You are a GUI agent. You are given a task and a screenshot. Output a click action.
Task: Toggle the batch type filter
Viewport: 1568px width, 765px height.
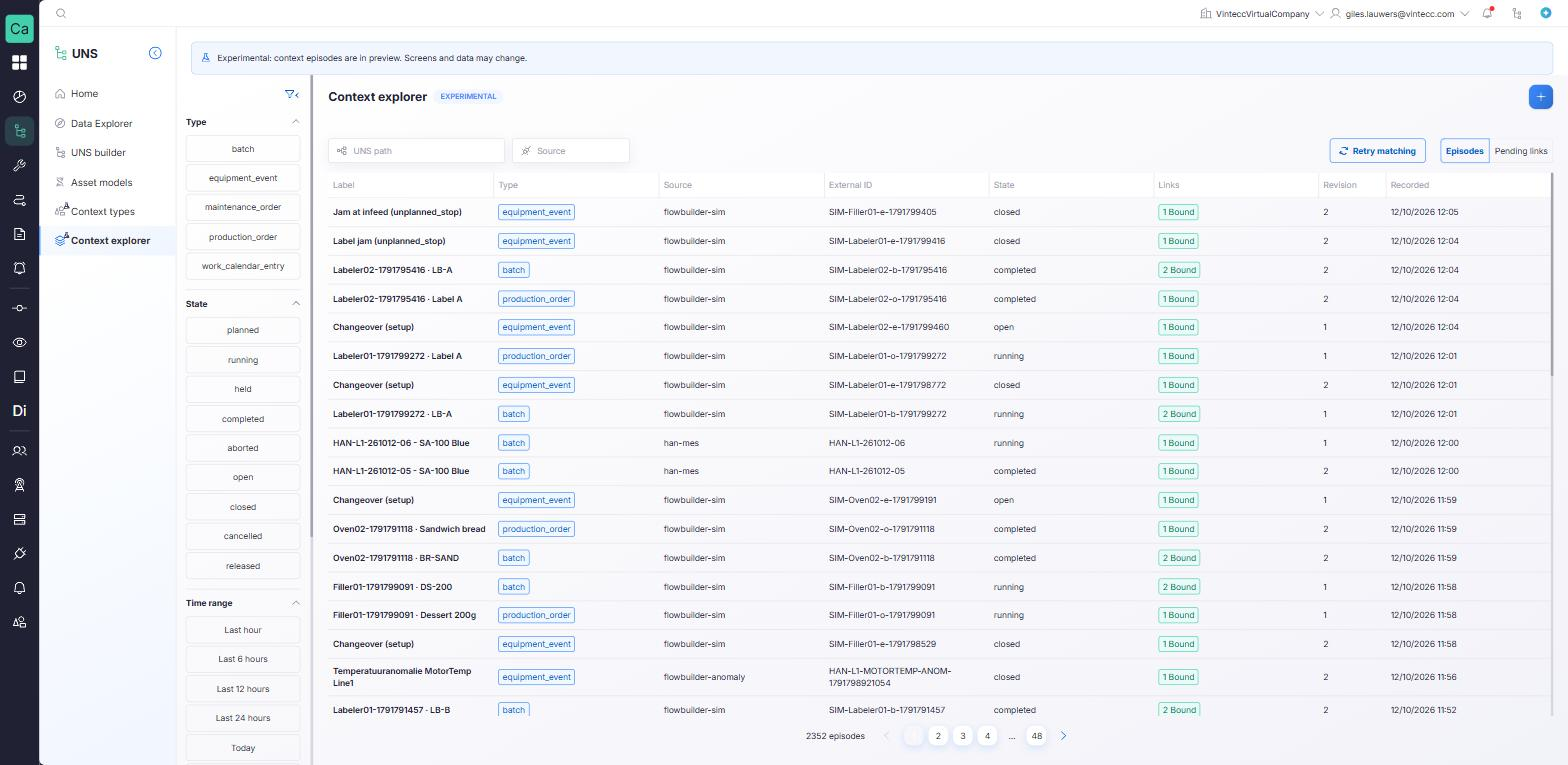tap(243, 149)
